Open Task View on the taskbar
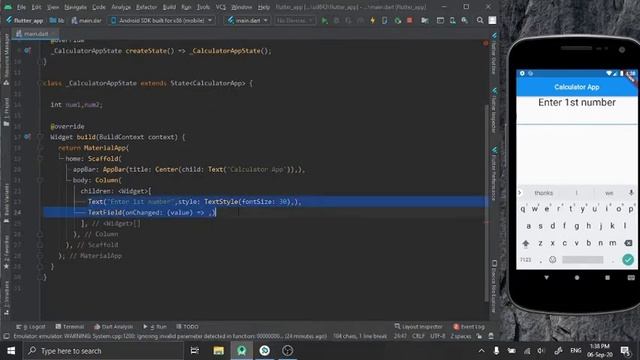 195,351
